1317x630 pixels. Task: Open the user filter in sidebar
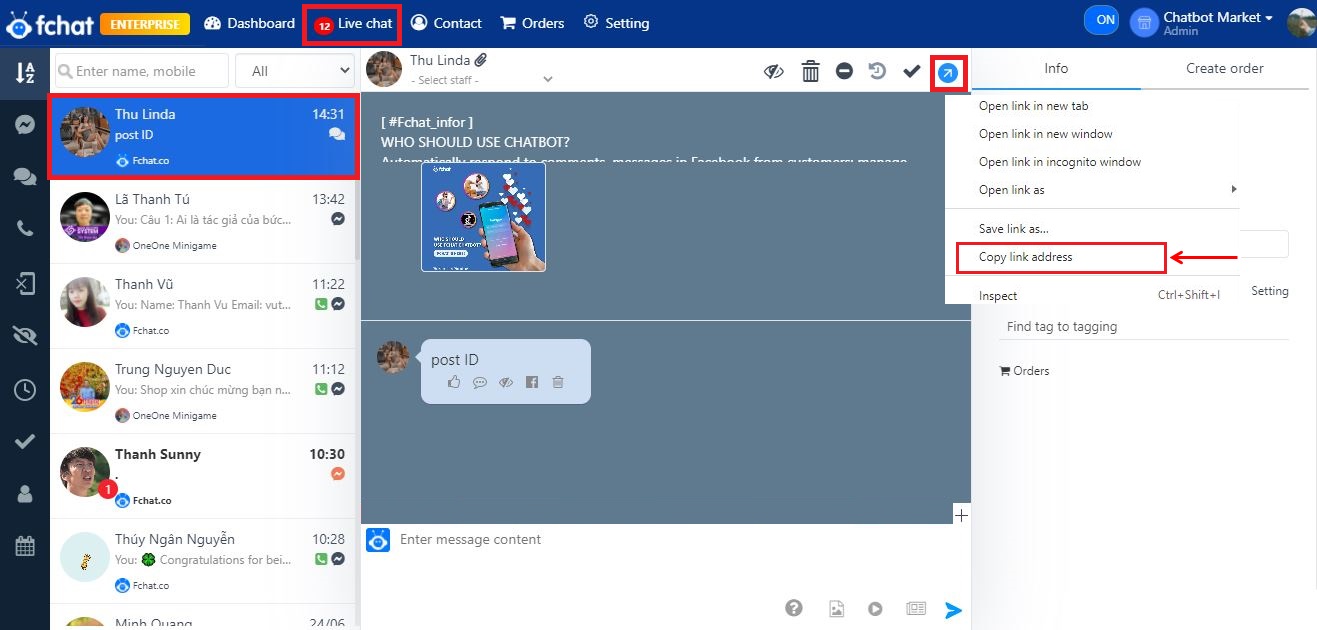tap(25, 494)
